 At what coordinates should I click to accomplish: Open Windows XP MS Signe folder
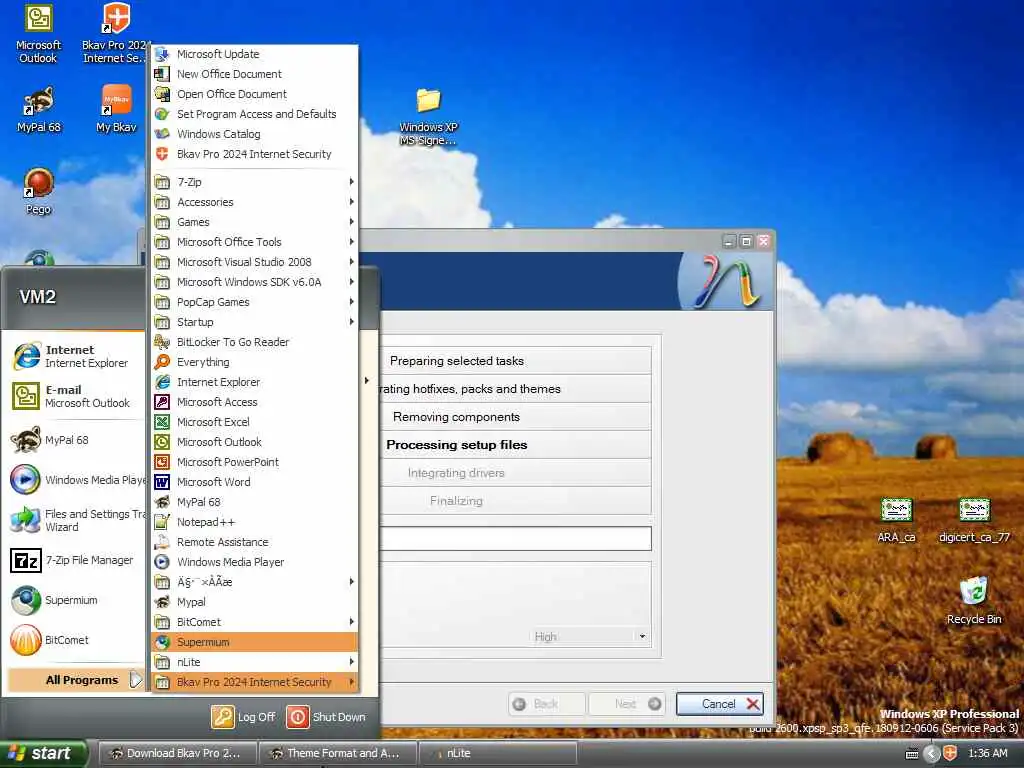[x=428, y=116]
